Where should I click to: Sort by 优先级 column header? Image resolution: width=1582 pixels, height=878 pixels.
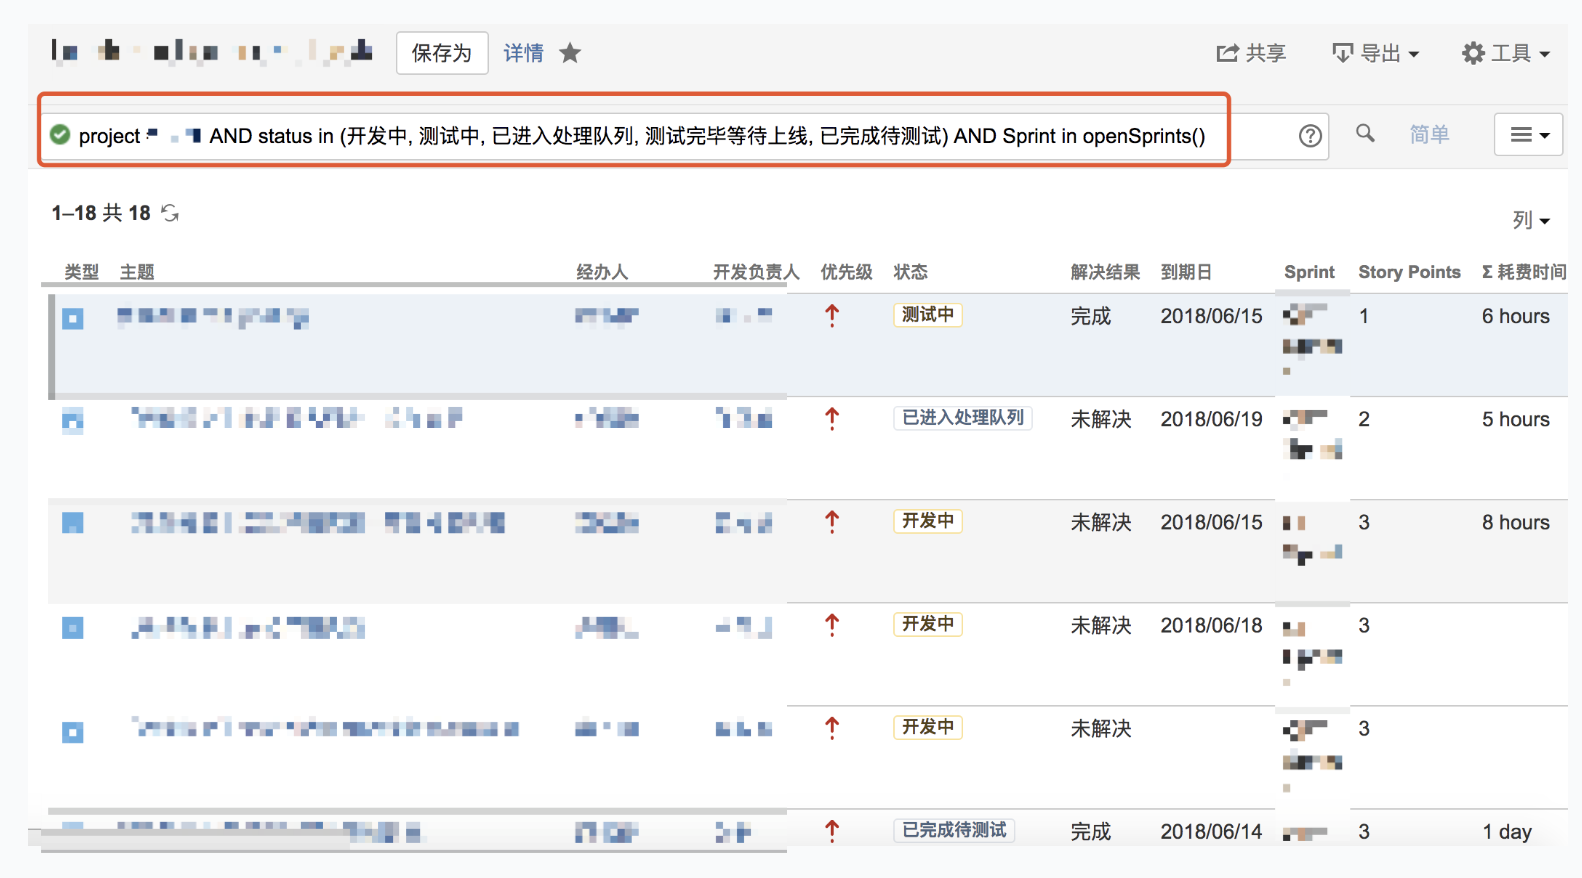[x=846, y=272]
